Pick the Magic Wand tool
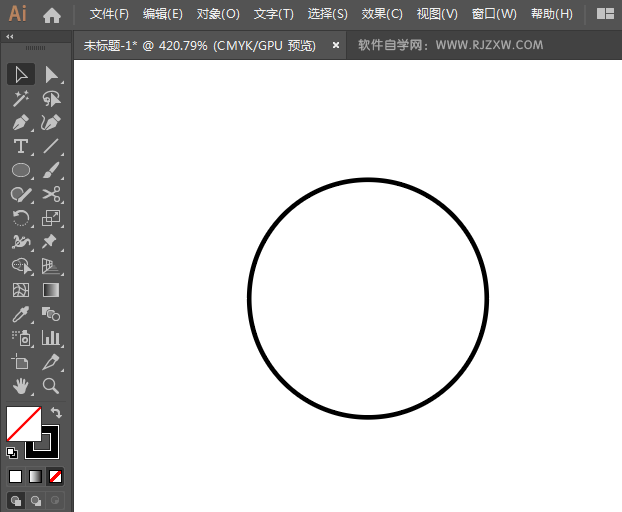Image resolution: width=622 pixels, height=512 pixels. (21, 98)
